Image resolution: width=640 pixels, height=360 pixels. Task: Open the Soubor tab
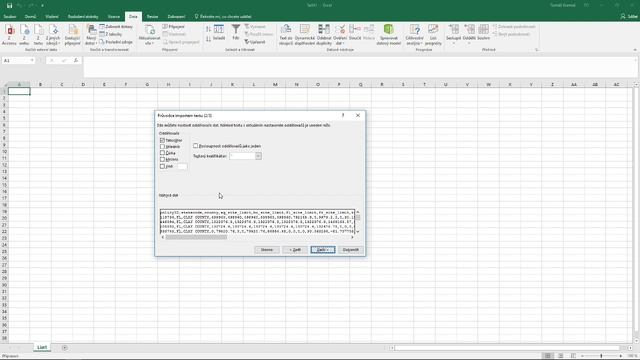(10, 17)
